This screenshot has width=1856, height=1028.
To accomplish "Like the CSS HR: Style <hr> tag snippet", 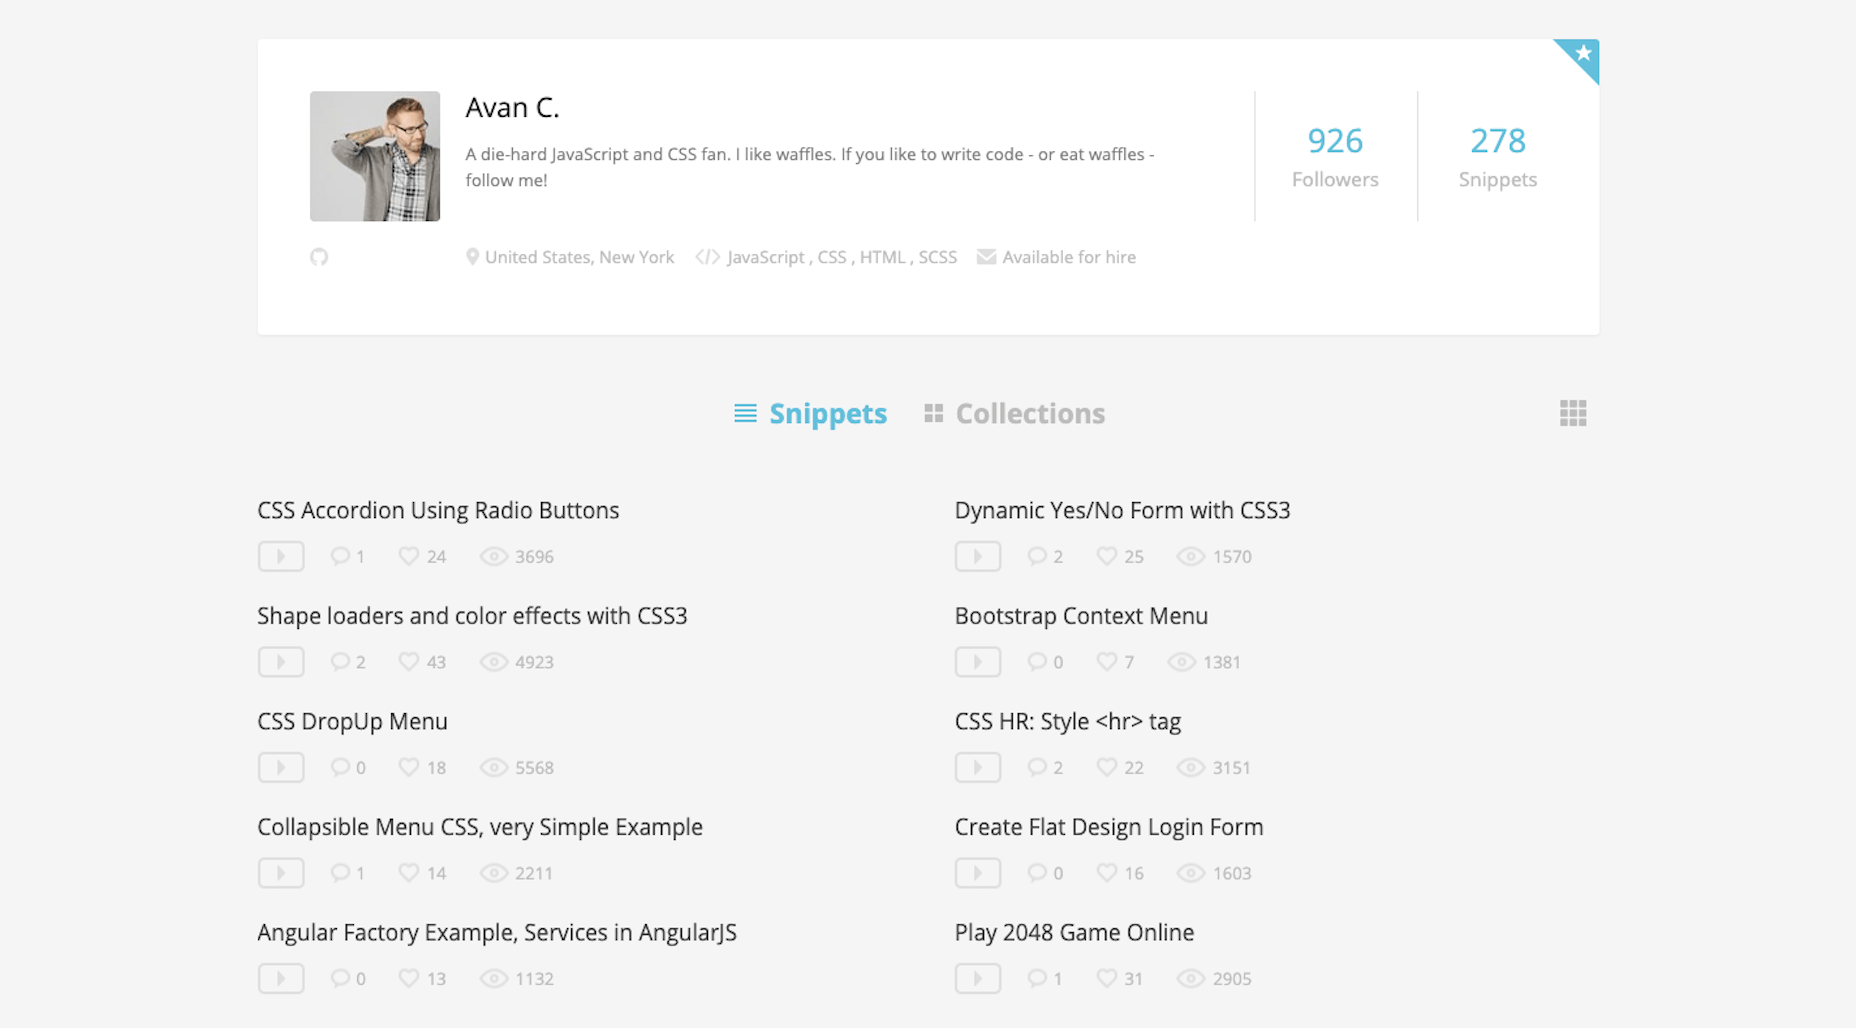I will [1106, 767].
